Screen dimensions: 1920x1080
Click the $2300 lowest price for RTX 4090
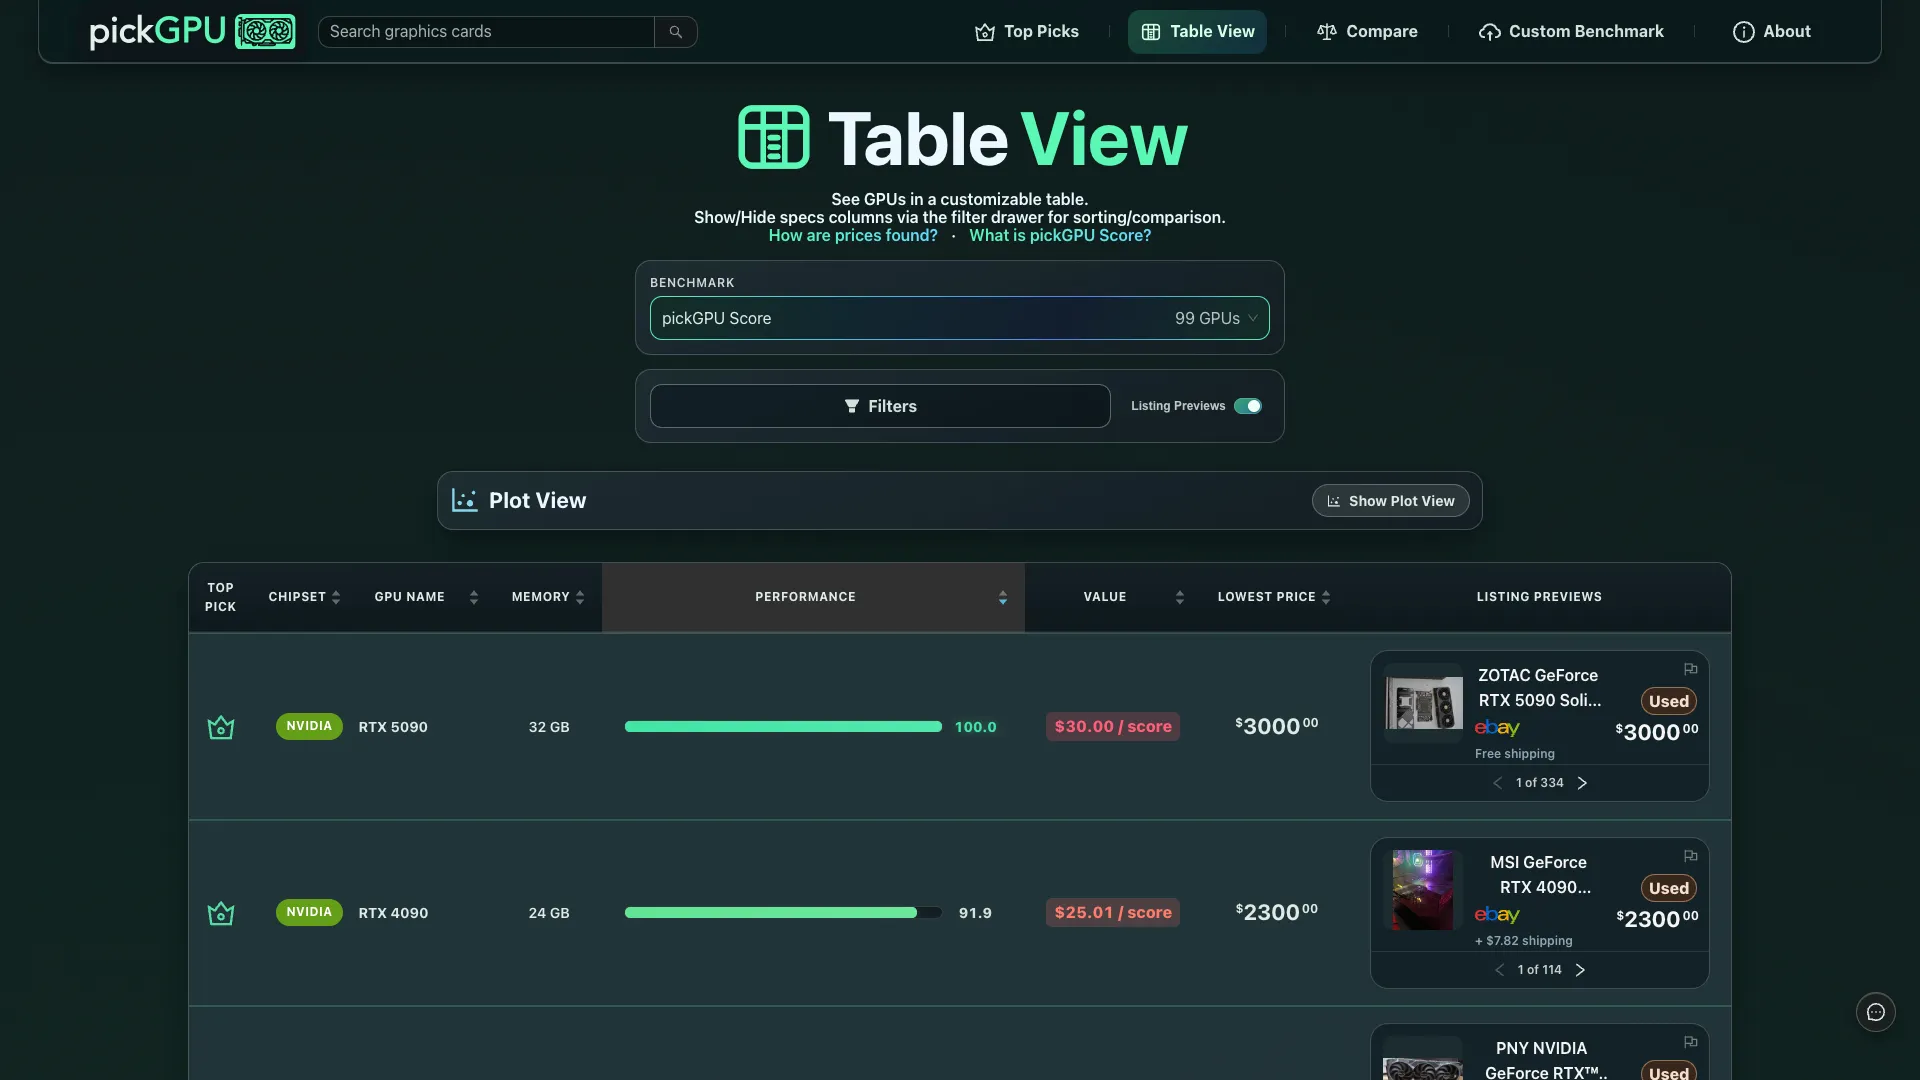click(1277, 912)
